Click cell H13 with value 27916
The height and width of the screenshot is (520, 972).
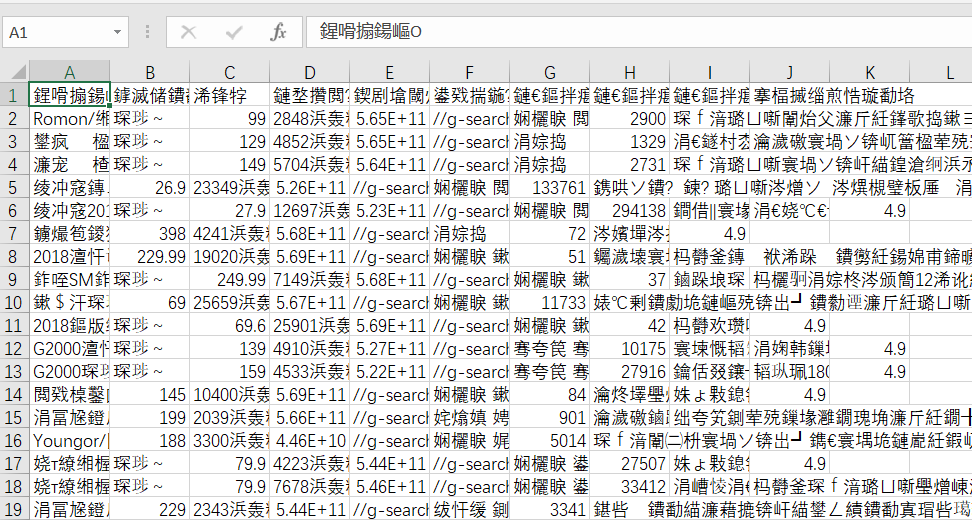(x=629, y=371)
